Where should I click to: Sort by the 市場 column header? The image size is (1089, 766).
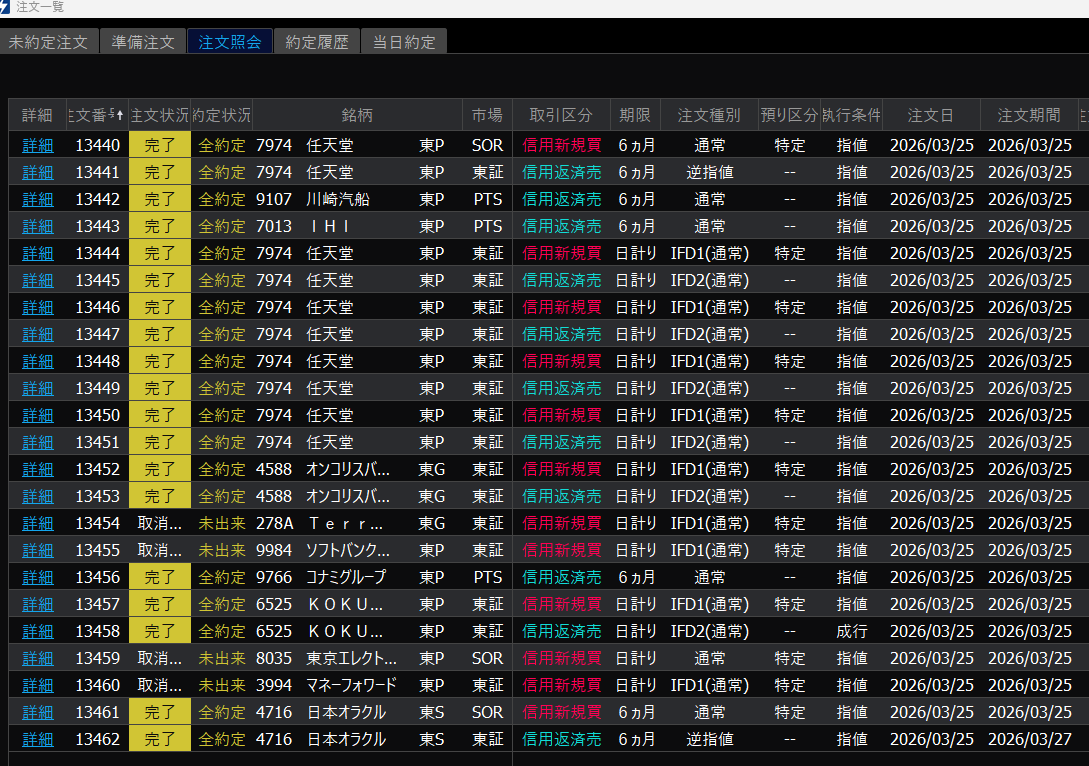tap(487, 115)
